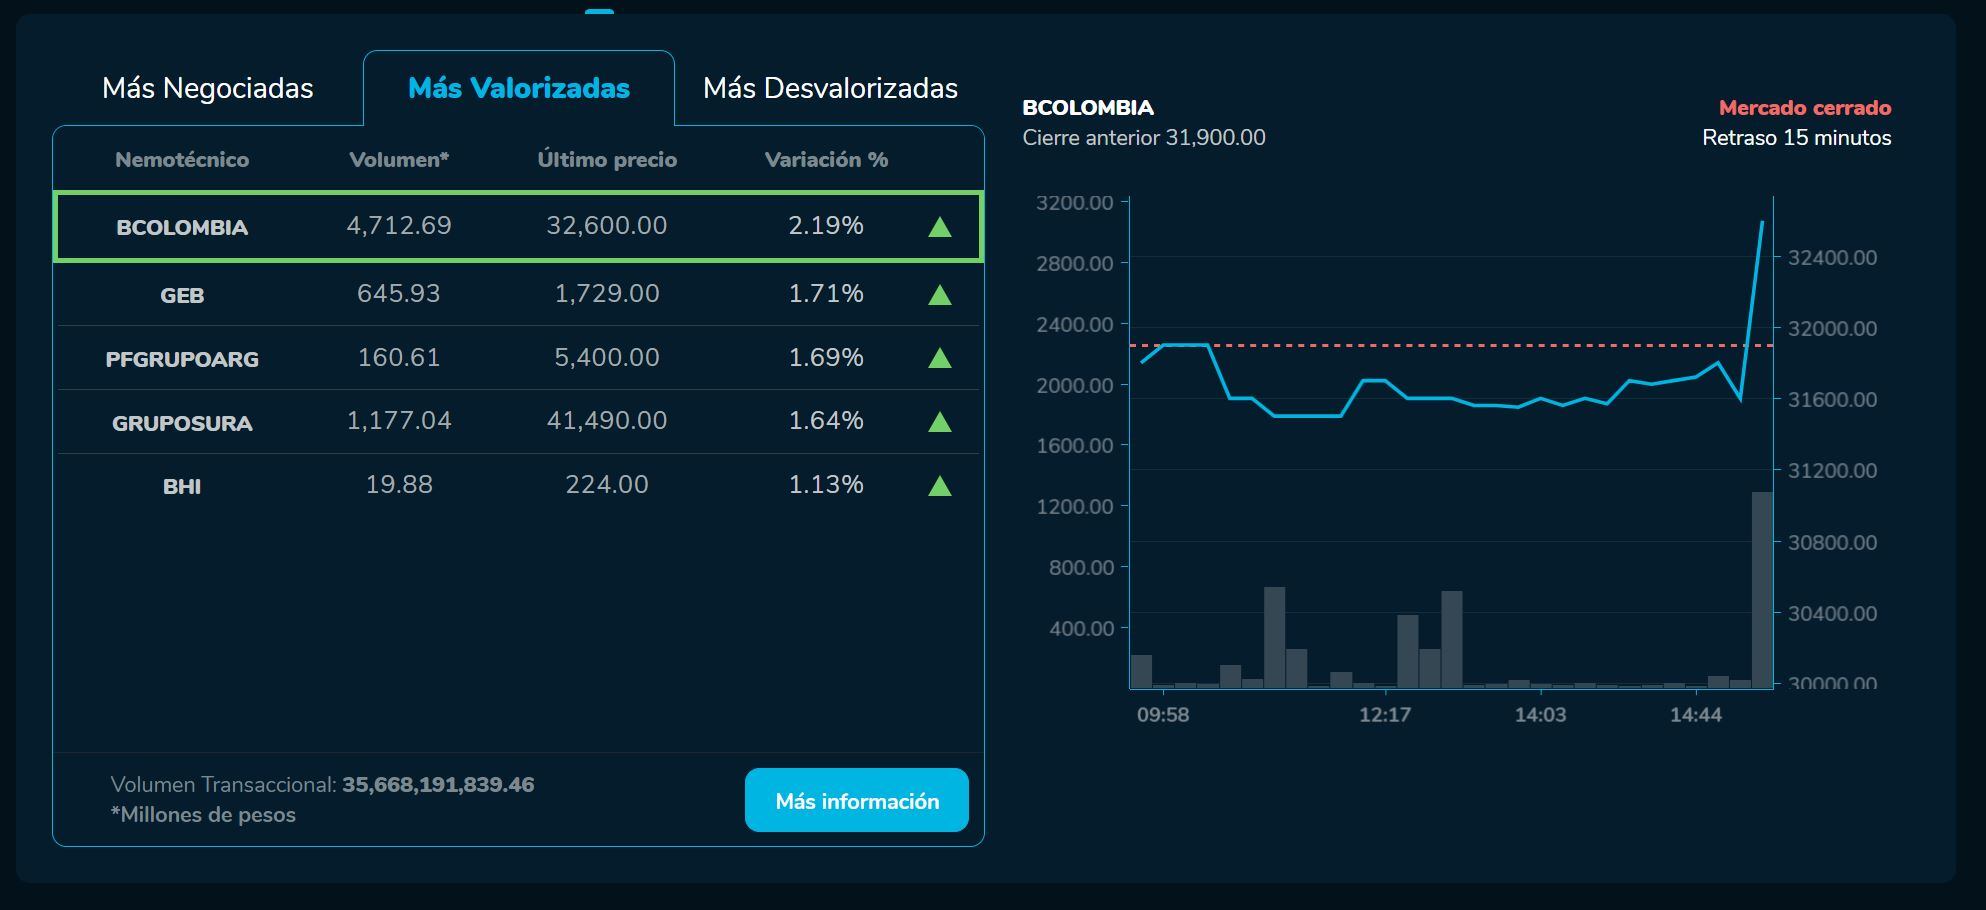Choose the PFGRUPOARG ticker
Image resolution: width=1986 pixels, height=910 pixels.
(182, 359)
